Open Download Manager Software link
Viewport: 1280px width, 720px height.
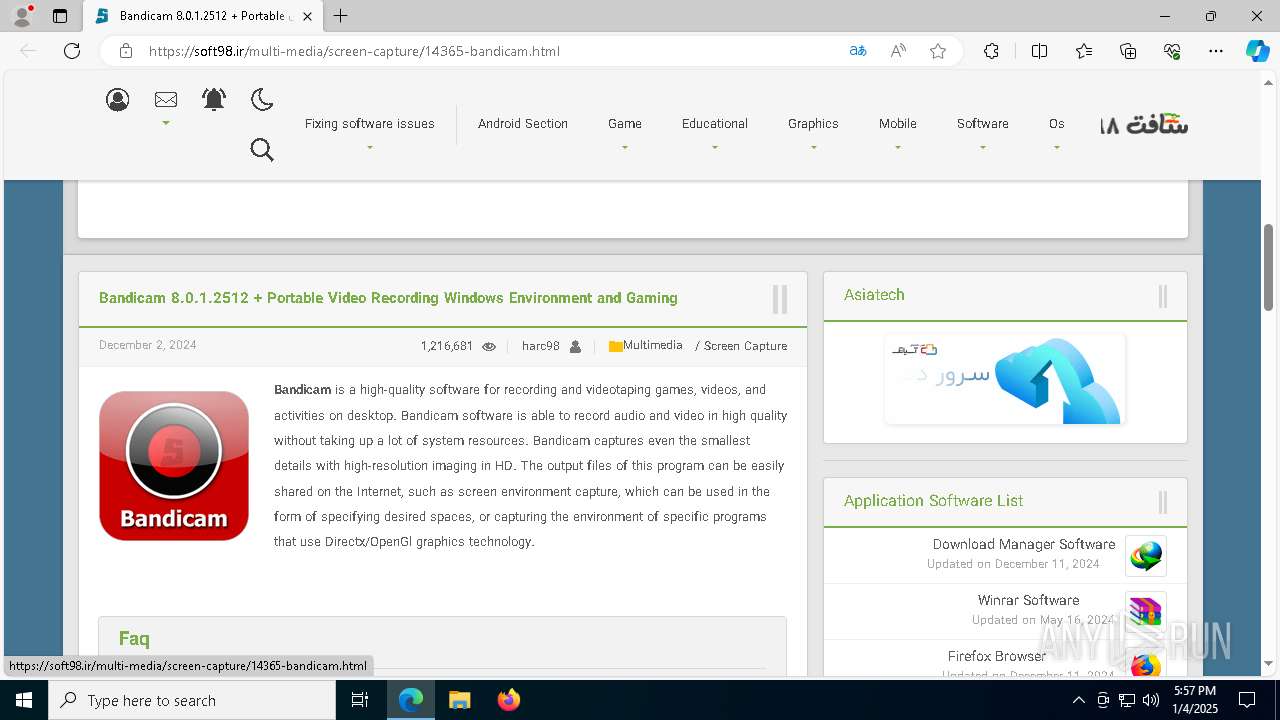[x=1024, y=545]
